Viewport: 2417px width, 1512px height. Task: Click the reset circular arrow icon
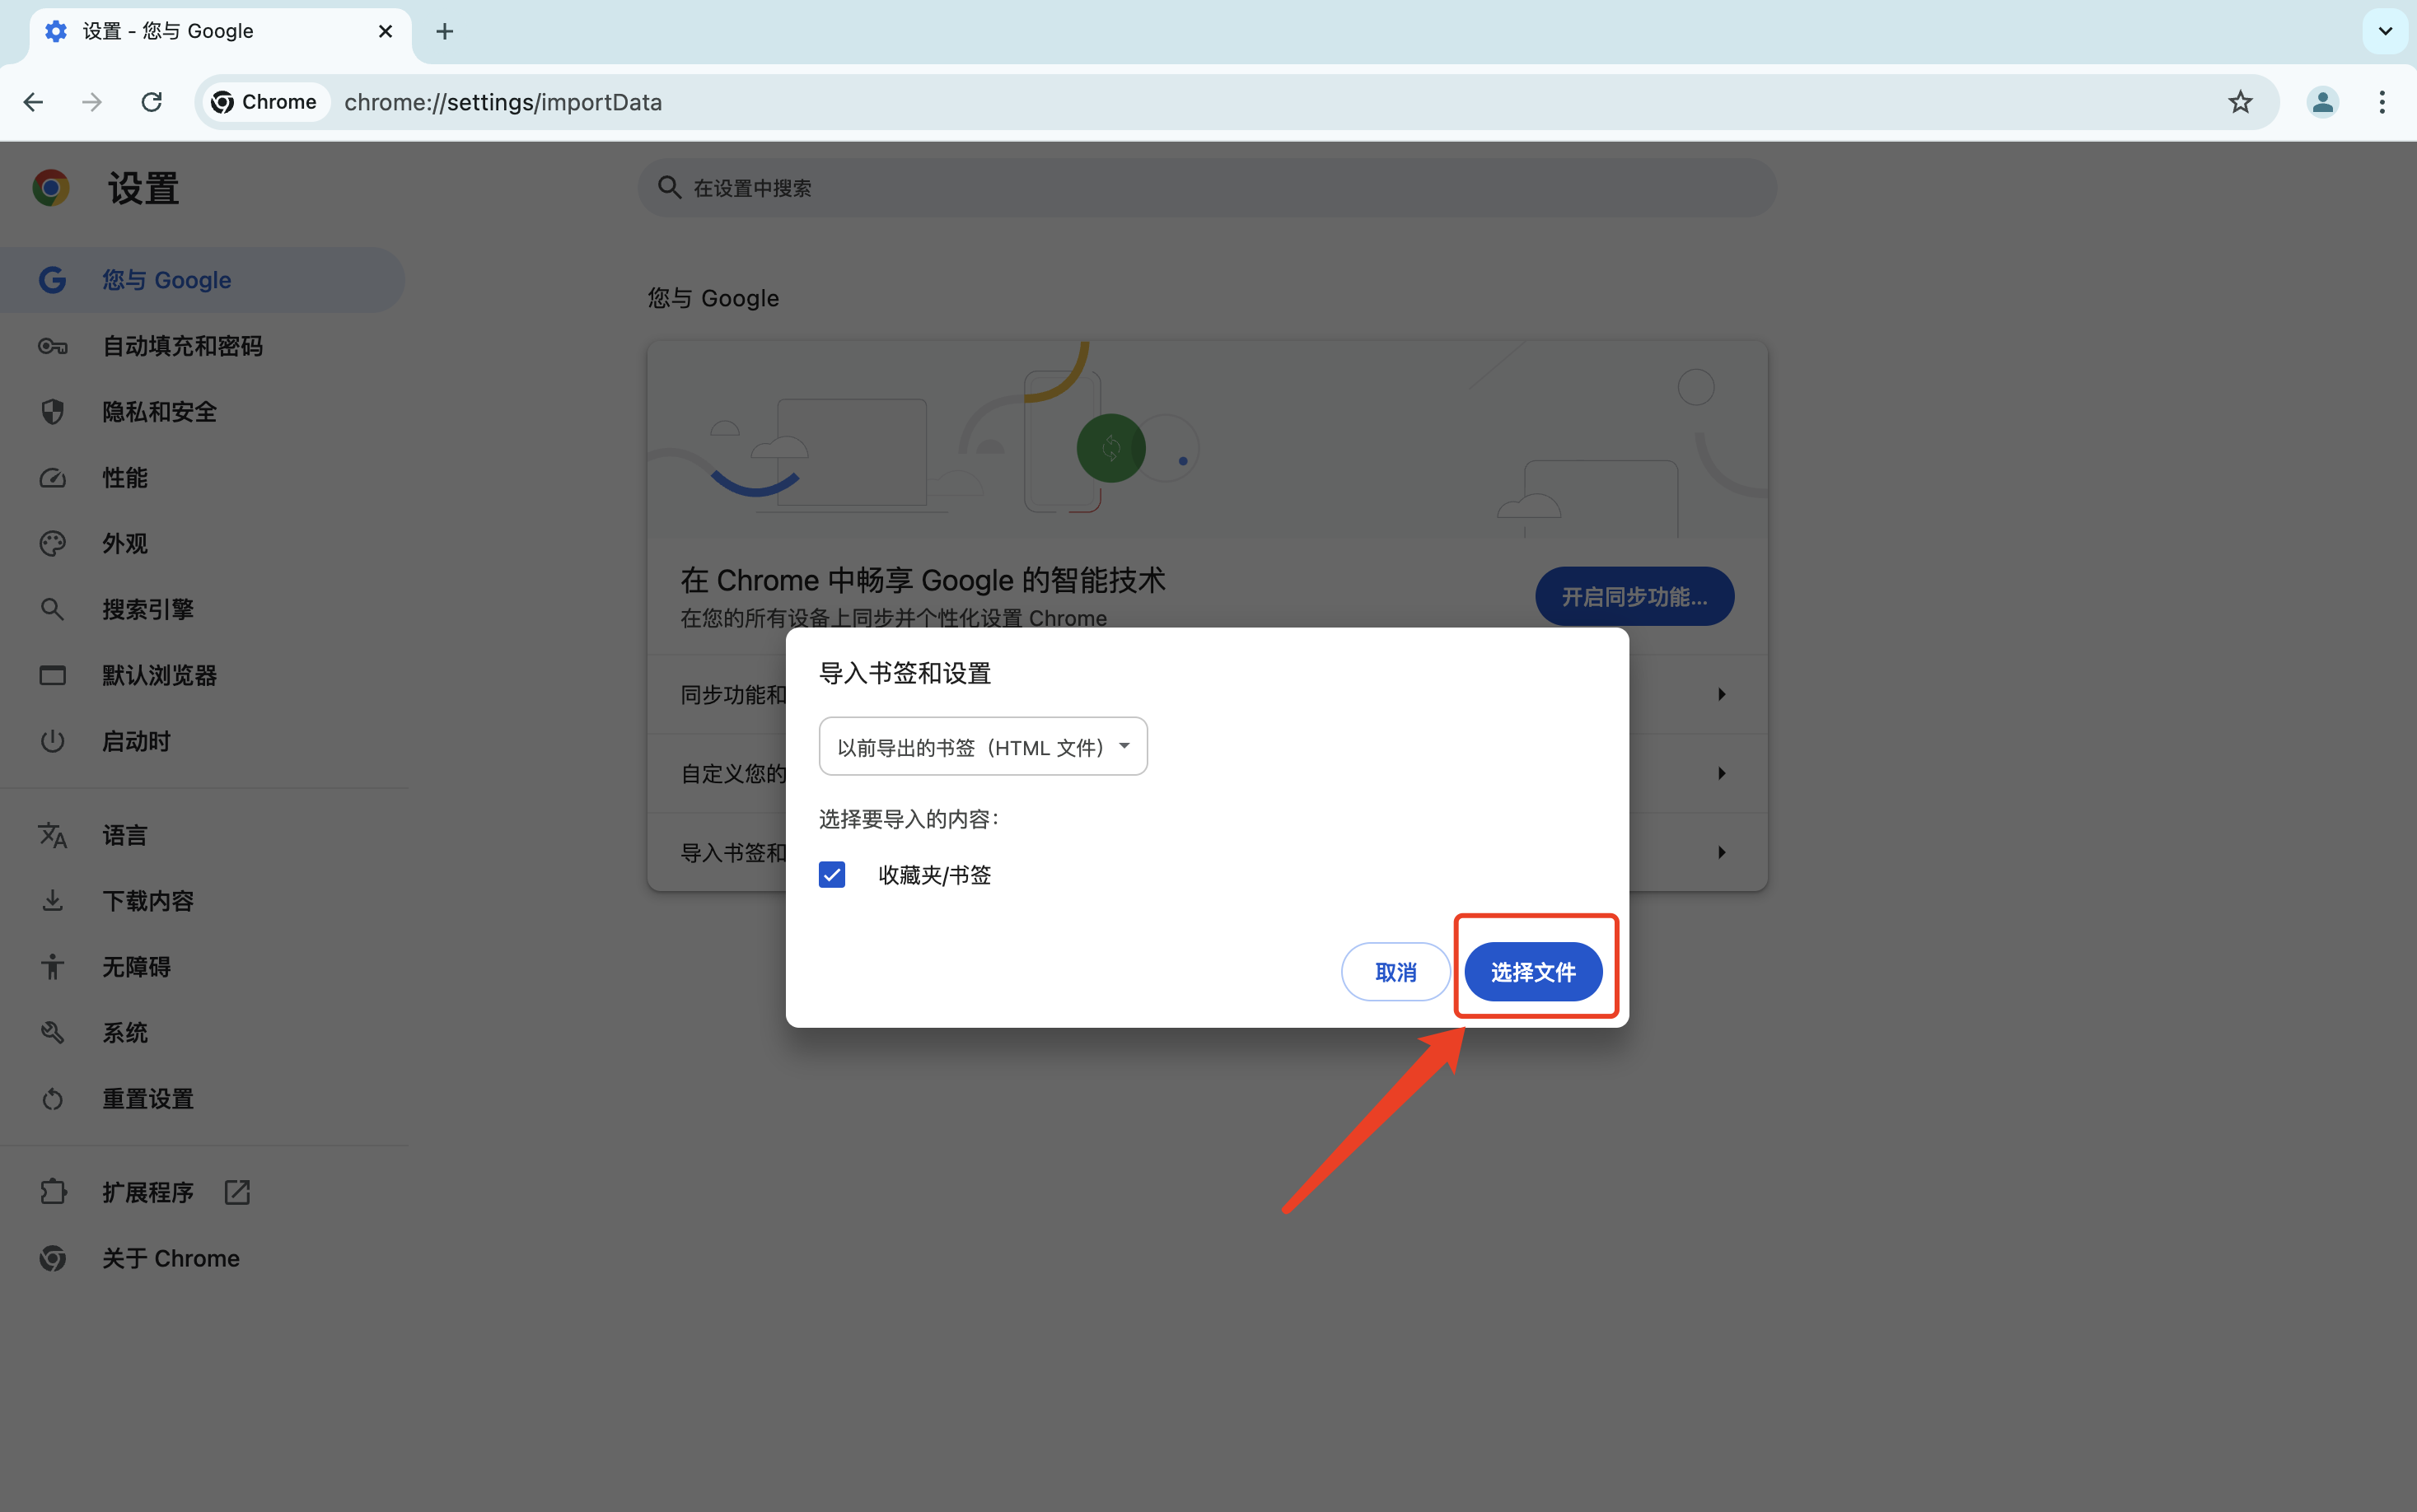52,1100
